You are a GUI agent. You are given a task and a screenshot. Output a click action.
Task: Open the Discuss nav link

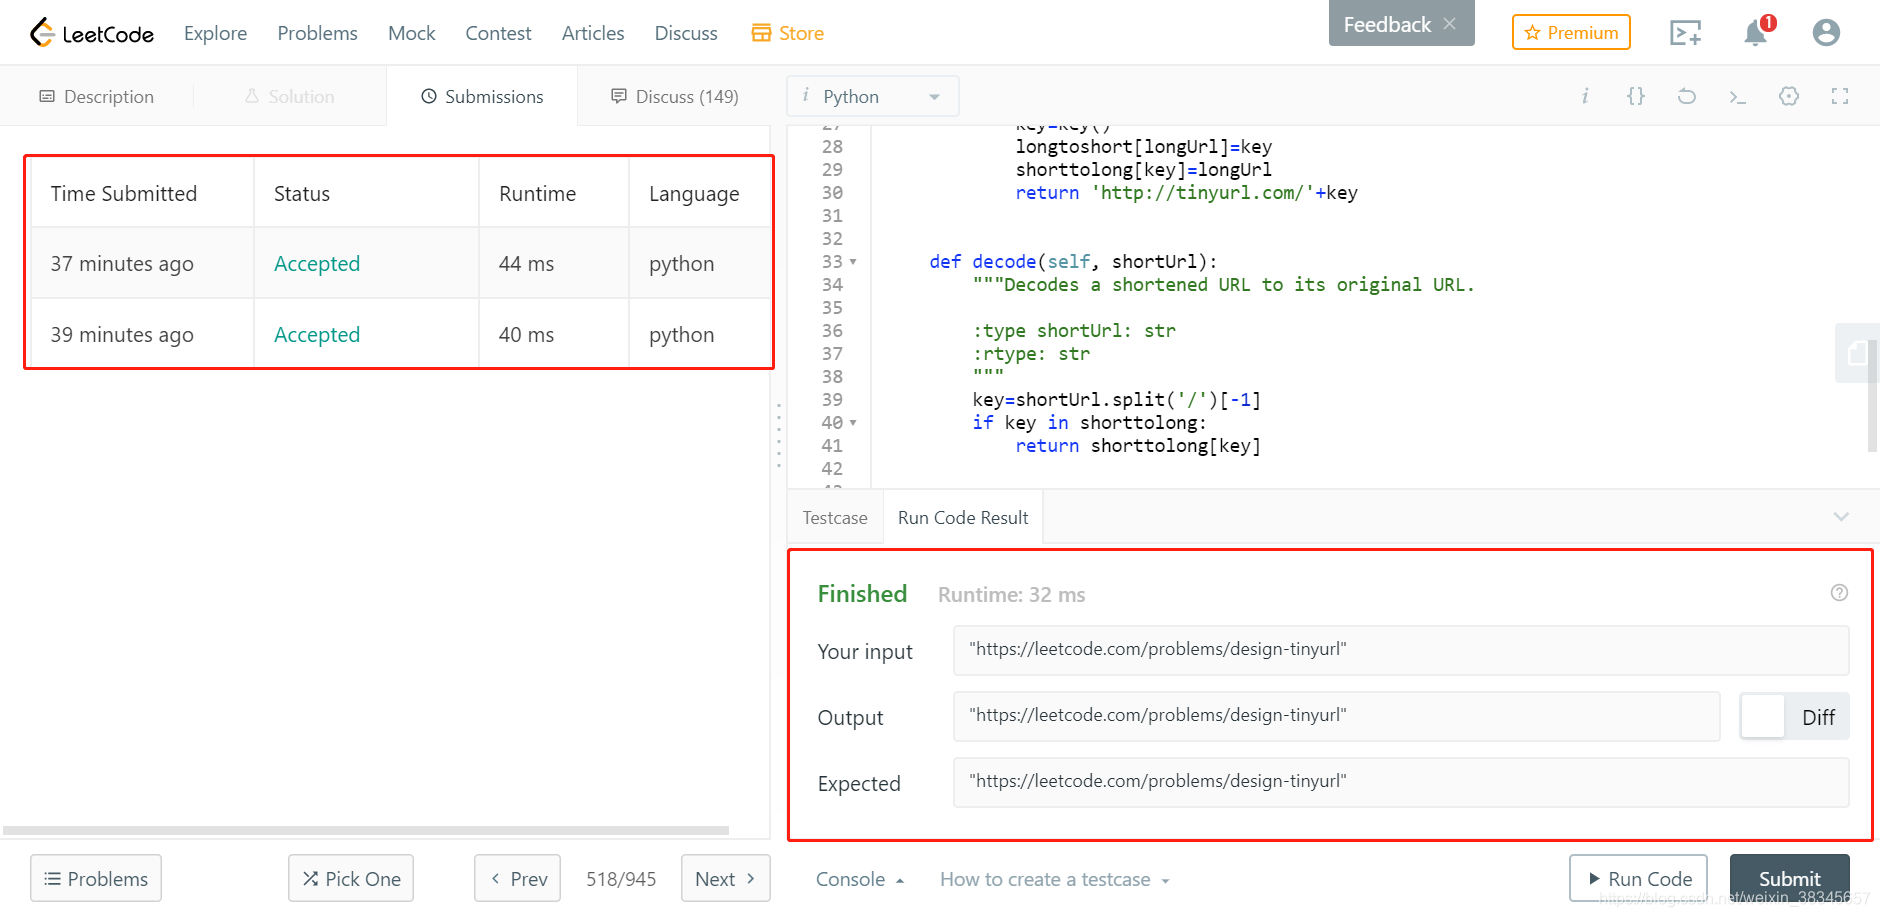pyautogui.click(x=686, y=33)
